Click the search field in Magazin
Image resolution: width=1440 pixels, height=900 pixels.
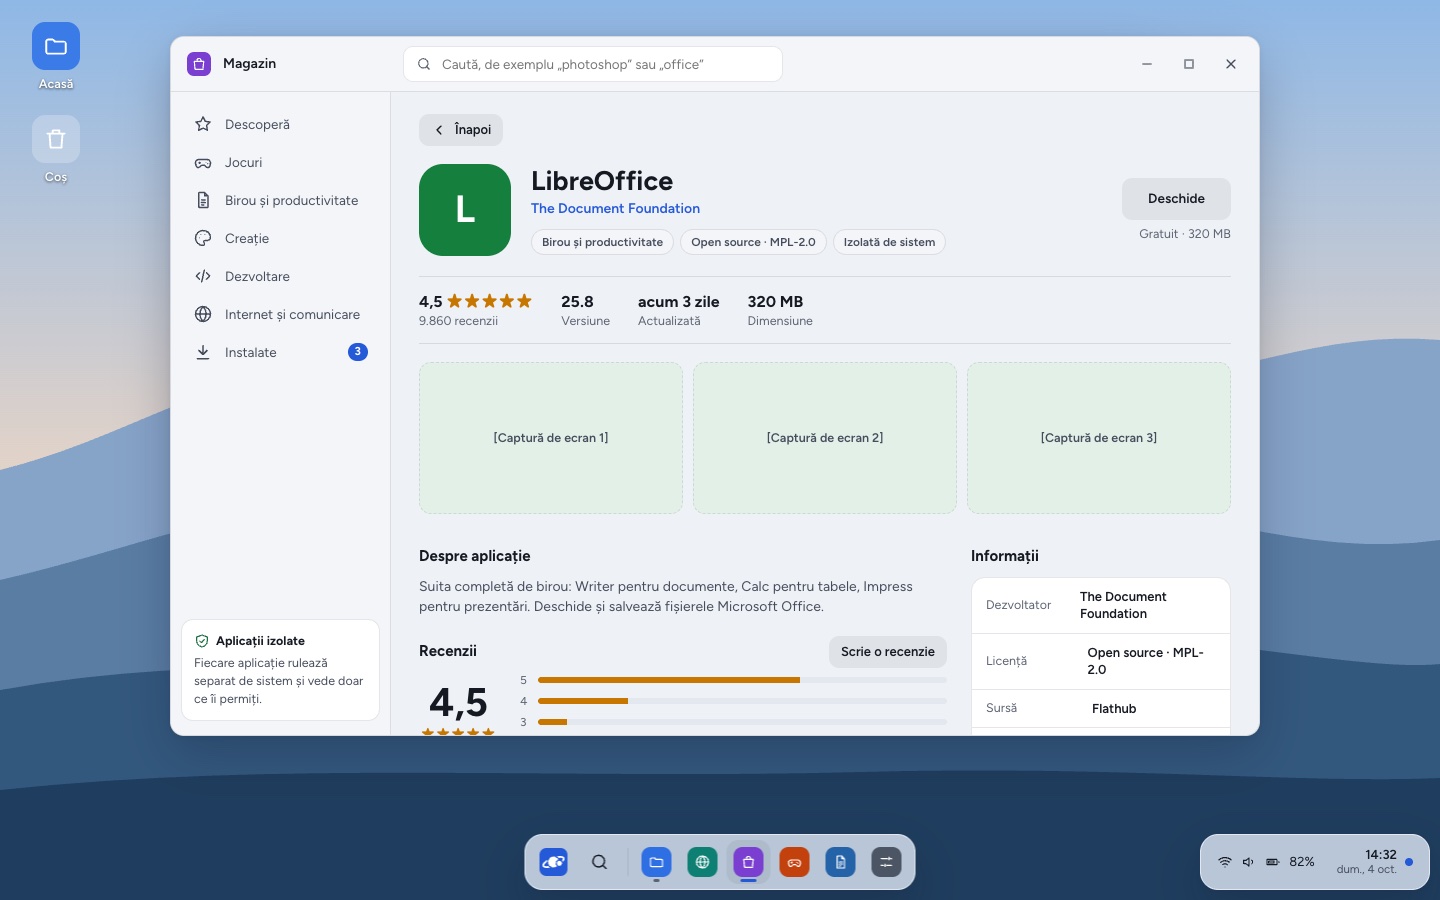coord(593,64)
